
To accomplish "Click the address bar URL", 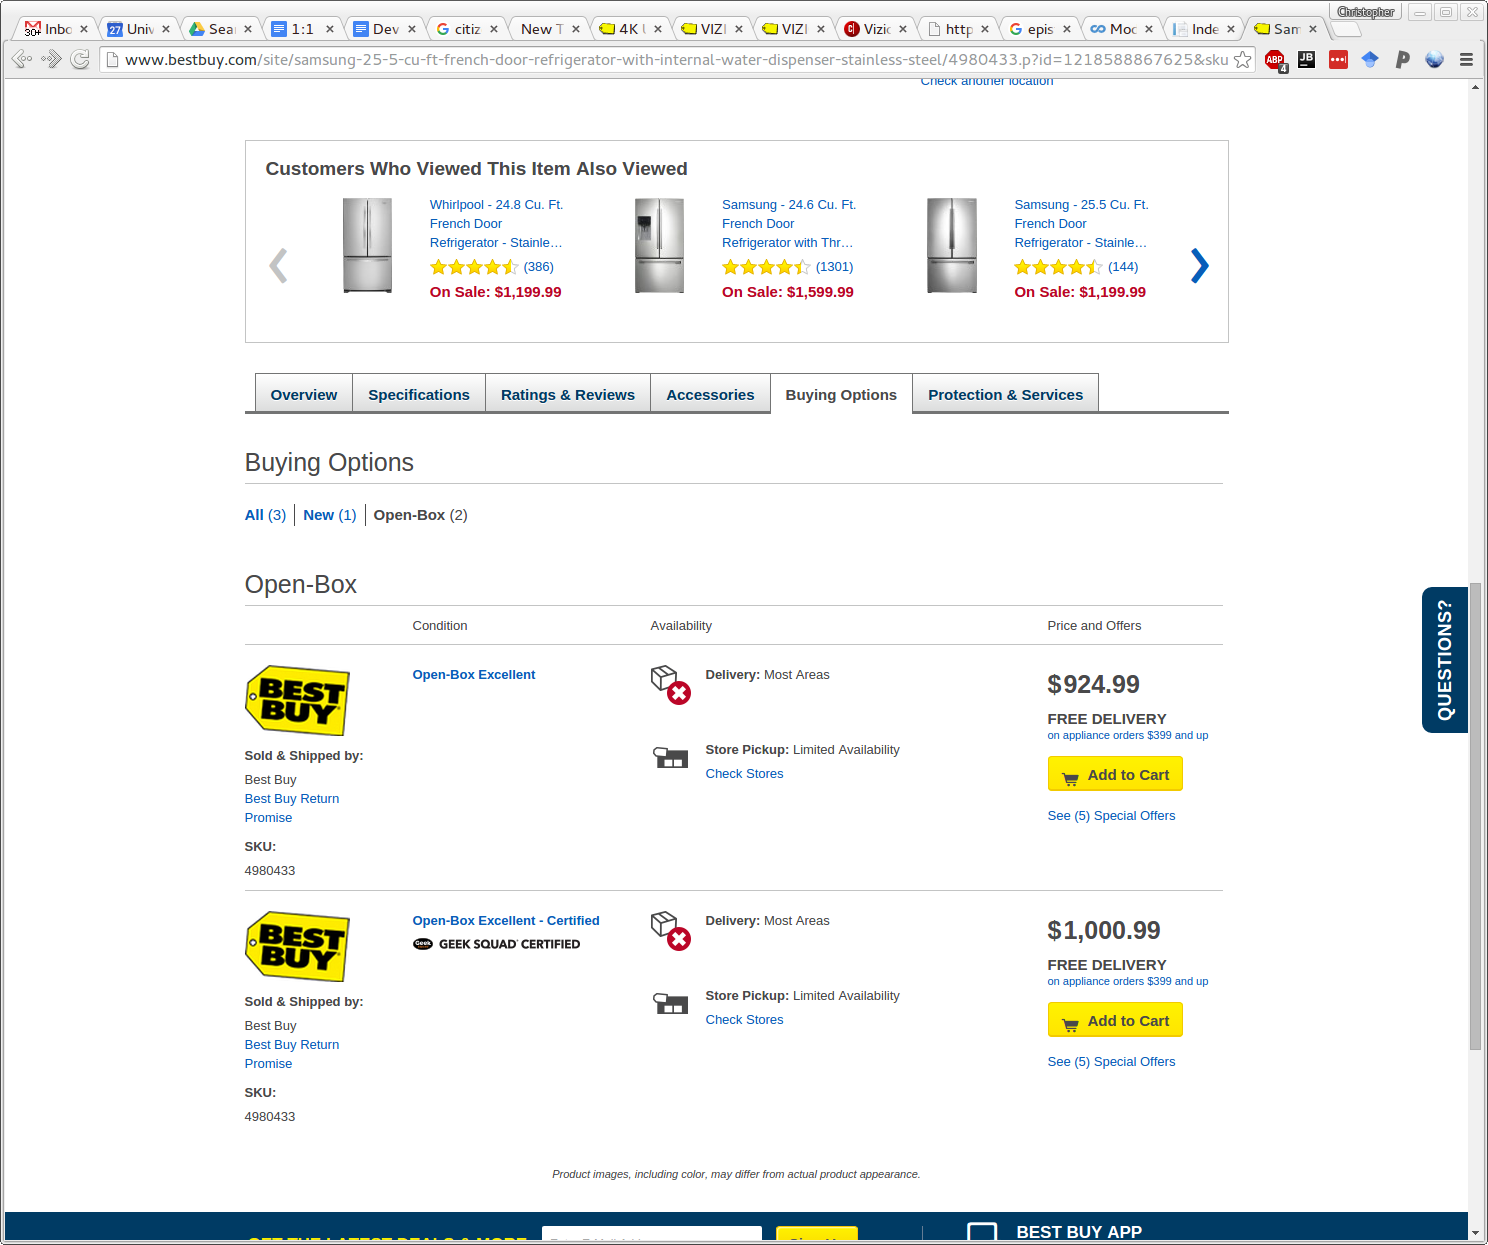I will pos(676,60).
